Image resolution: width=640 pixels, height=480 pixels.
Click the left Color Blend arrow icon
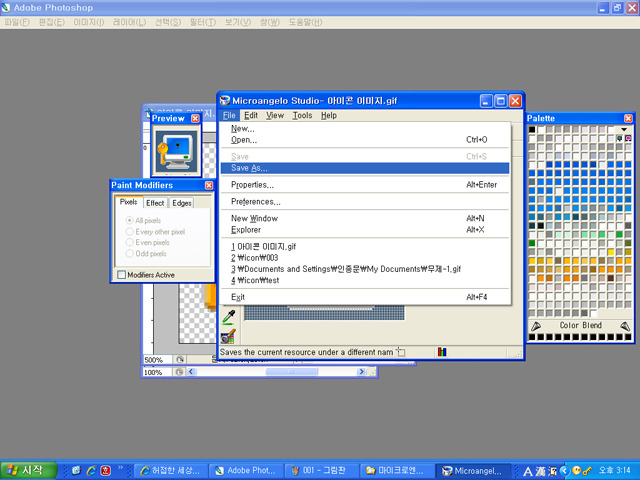click(536, 326)
